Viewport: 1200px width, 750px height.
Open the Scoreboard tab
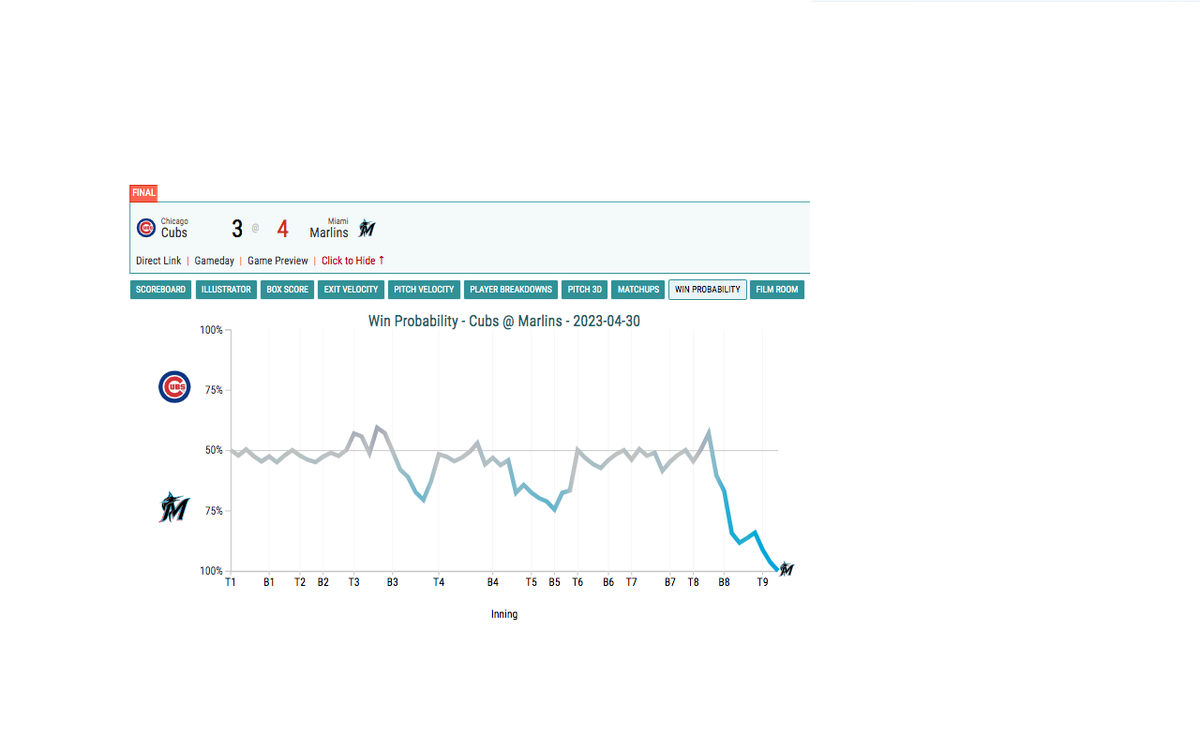pyautogui.click(x=161, y=290)
